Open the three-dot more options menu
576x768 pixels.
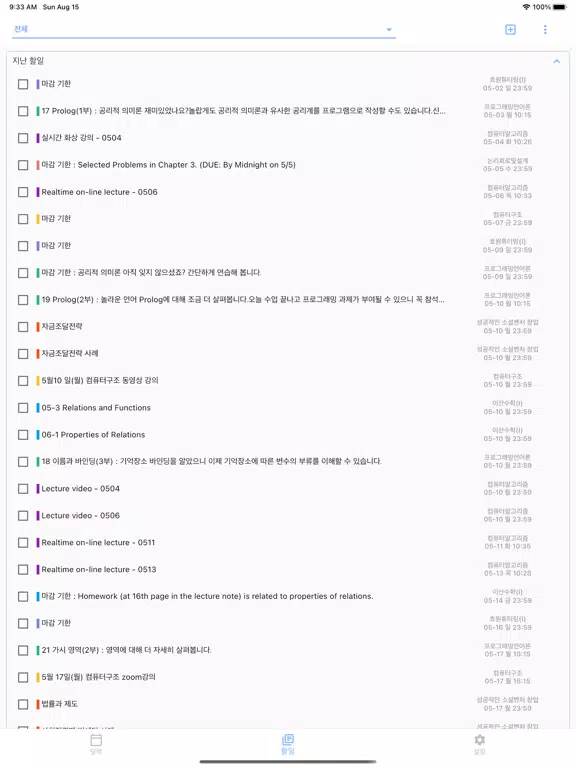[545, 29]
